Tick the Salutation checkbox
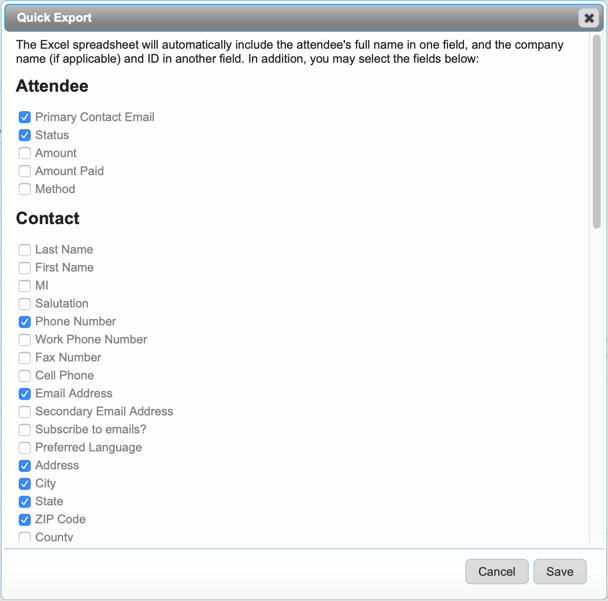 (x=25, y=304)
